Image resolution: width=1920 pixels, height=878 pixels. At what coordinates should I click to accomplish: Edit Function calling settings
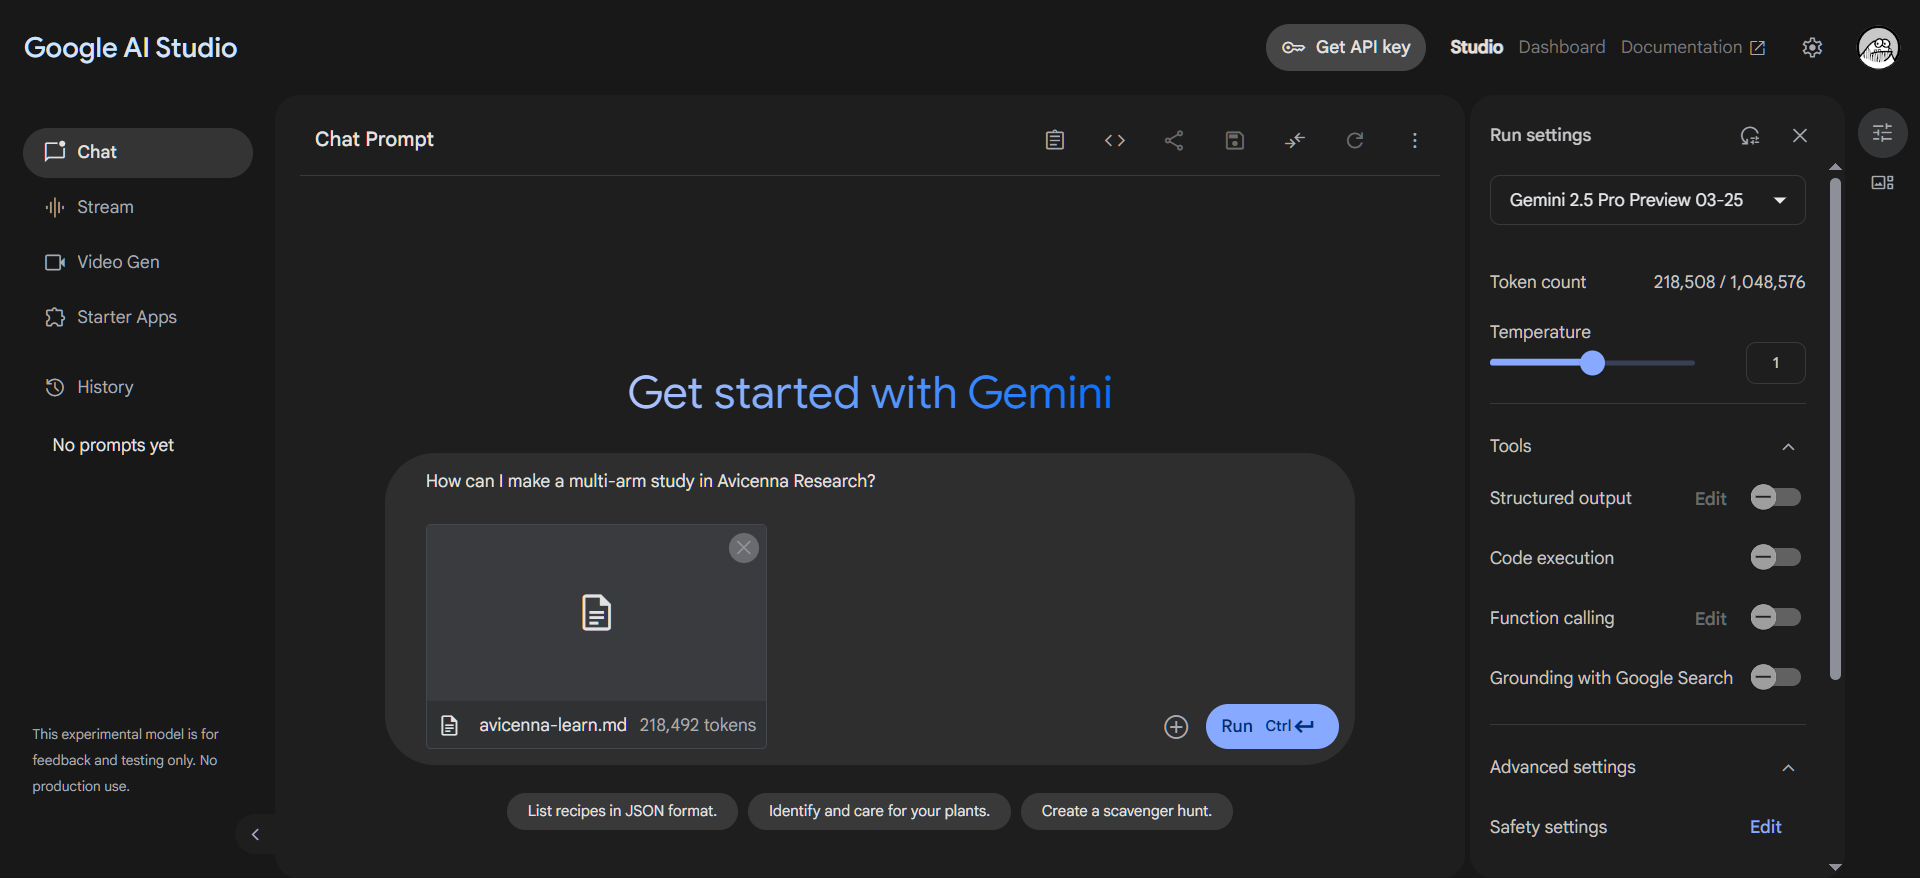pyautogui.click(x=1710, y=618)
